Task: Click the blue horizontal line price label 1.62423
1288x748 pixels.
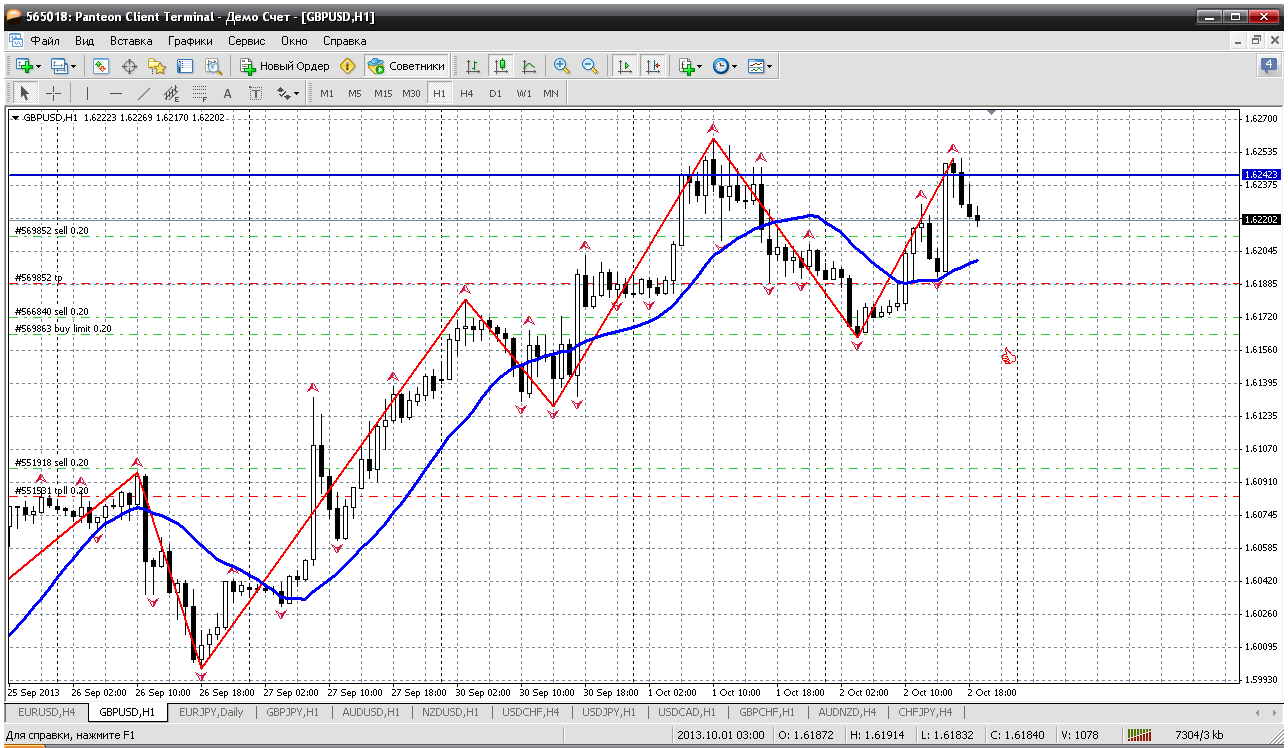Action: [x=1260, y=174]
